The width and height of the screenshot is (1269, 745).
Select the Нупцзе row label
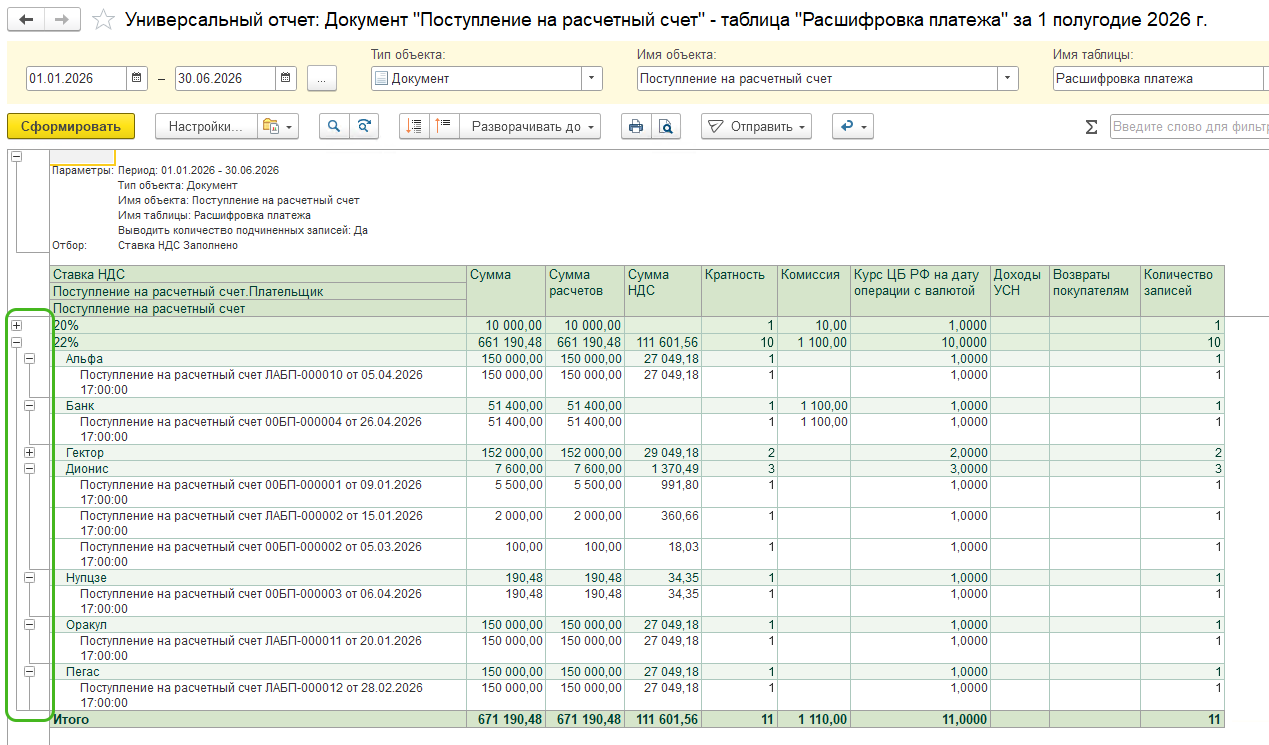click(x=86, y=577)
